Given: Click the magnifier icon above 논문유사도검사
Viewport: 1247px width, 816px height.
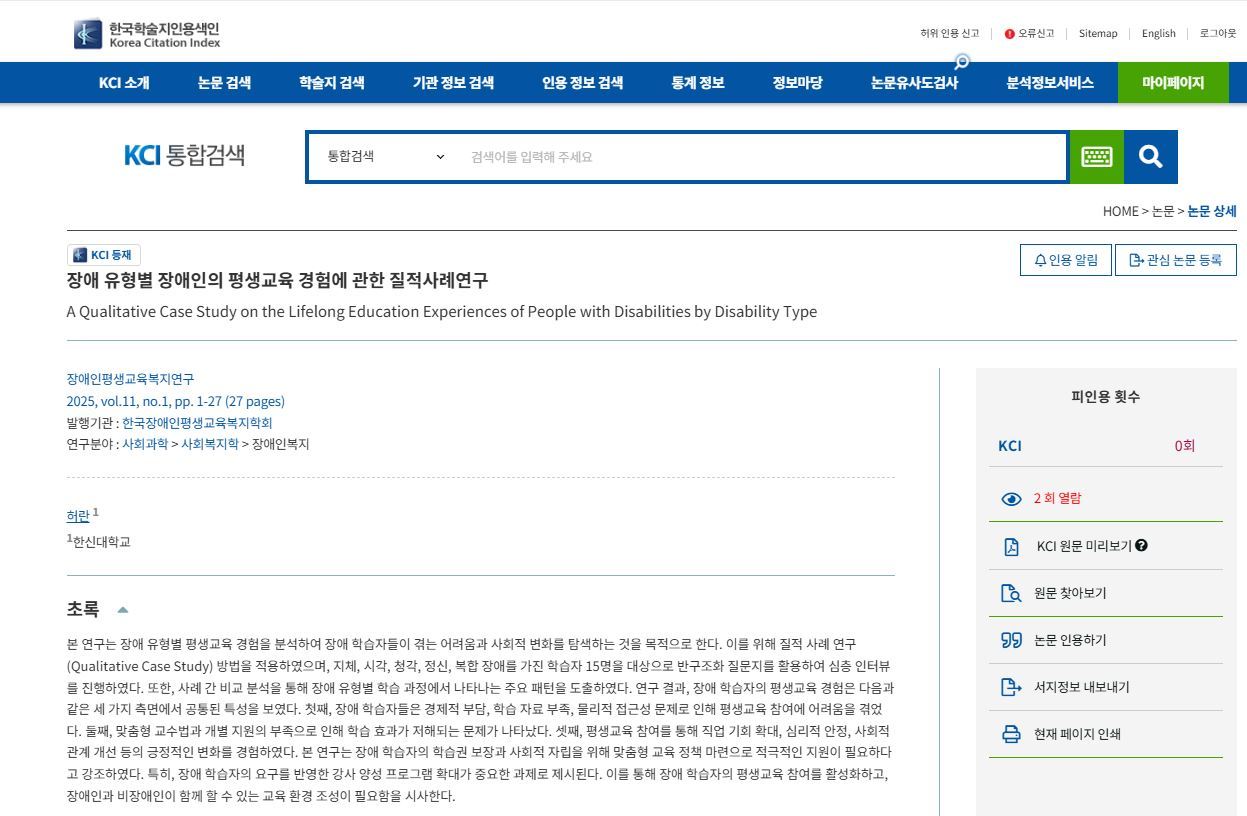Looking at the screenshot, I should 962,62.
